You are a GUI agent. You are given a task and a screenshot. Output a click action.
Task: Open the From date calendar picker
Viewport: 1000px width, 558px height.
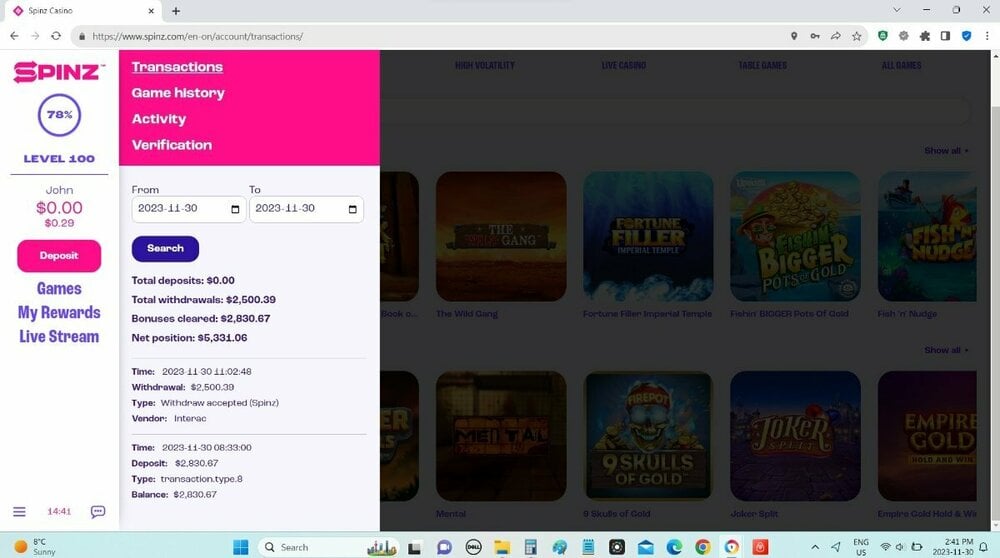[x=235, y=209]
